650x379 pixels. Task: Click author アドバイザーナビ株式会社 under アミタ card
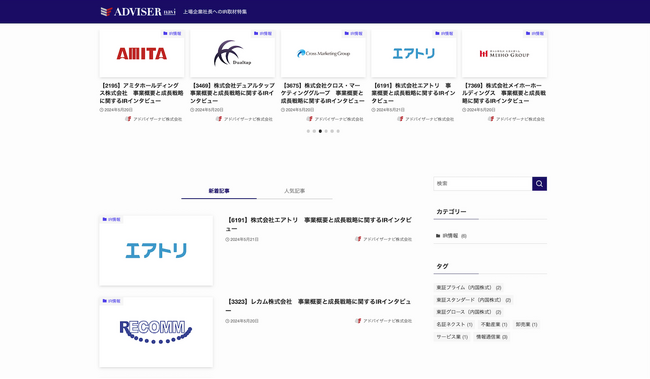click(x=154, y=119)
